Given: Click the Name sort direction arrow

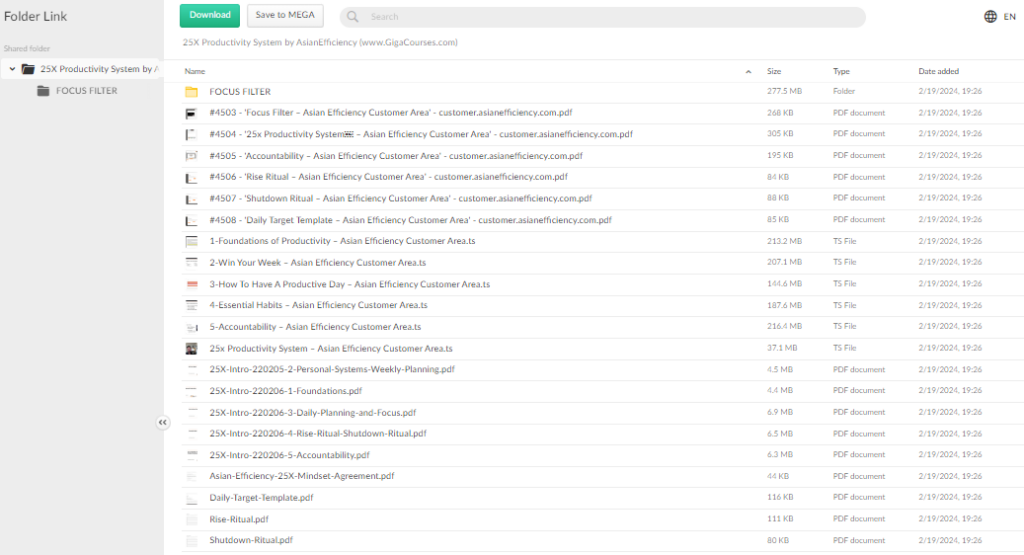Looking at the screenshot, I should point(748,72).
